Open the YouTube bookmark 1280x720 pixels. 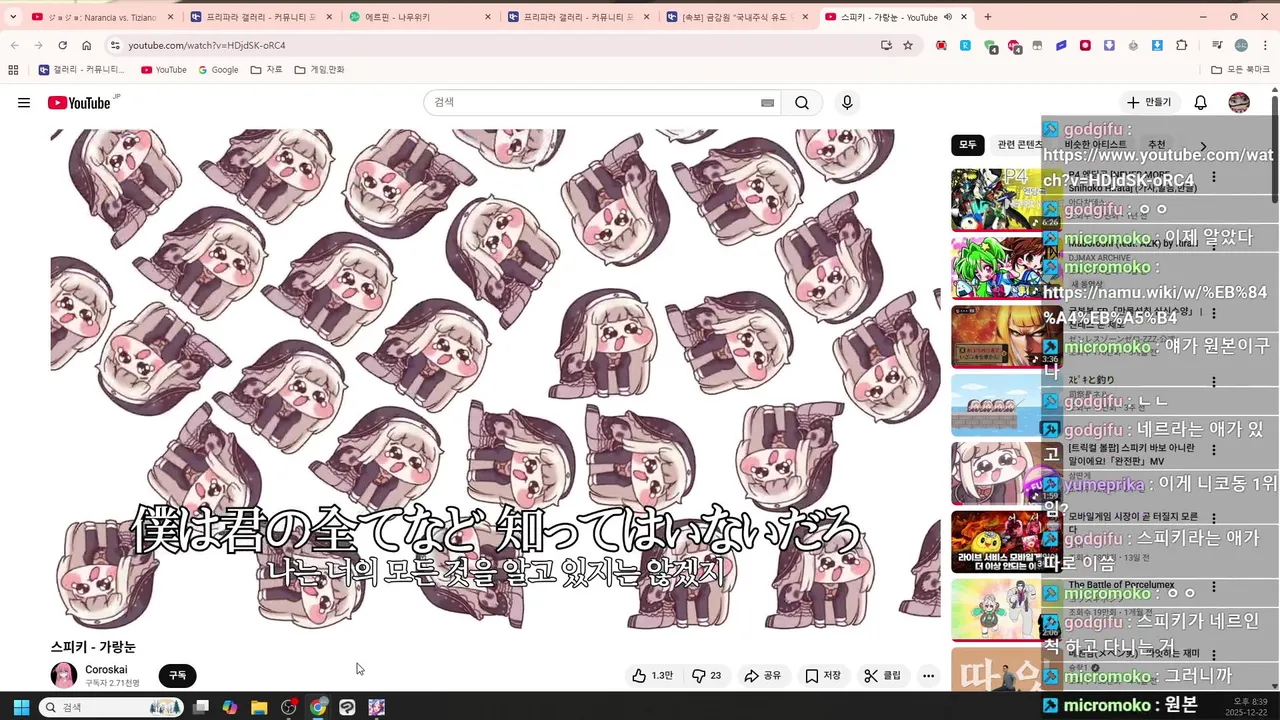(164, 70)
